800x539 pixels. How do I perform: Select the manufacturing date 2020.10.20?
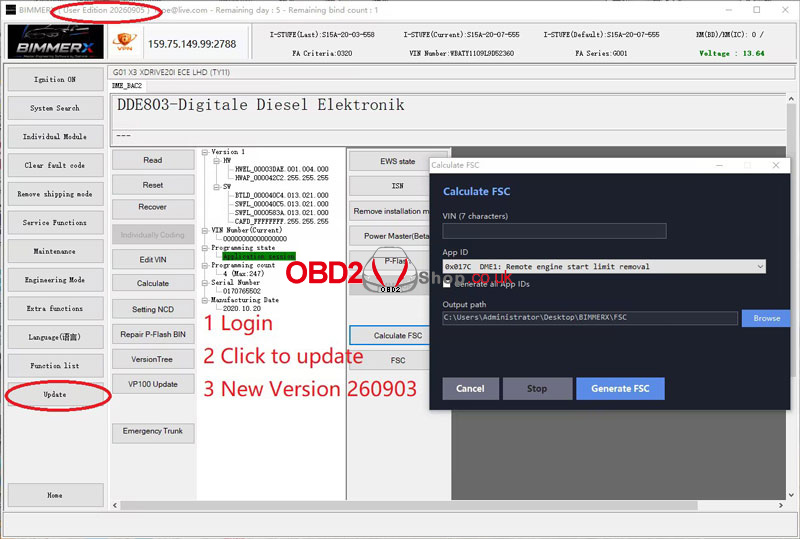pos(241,309)
